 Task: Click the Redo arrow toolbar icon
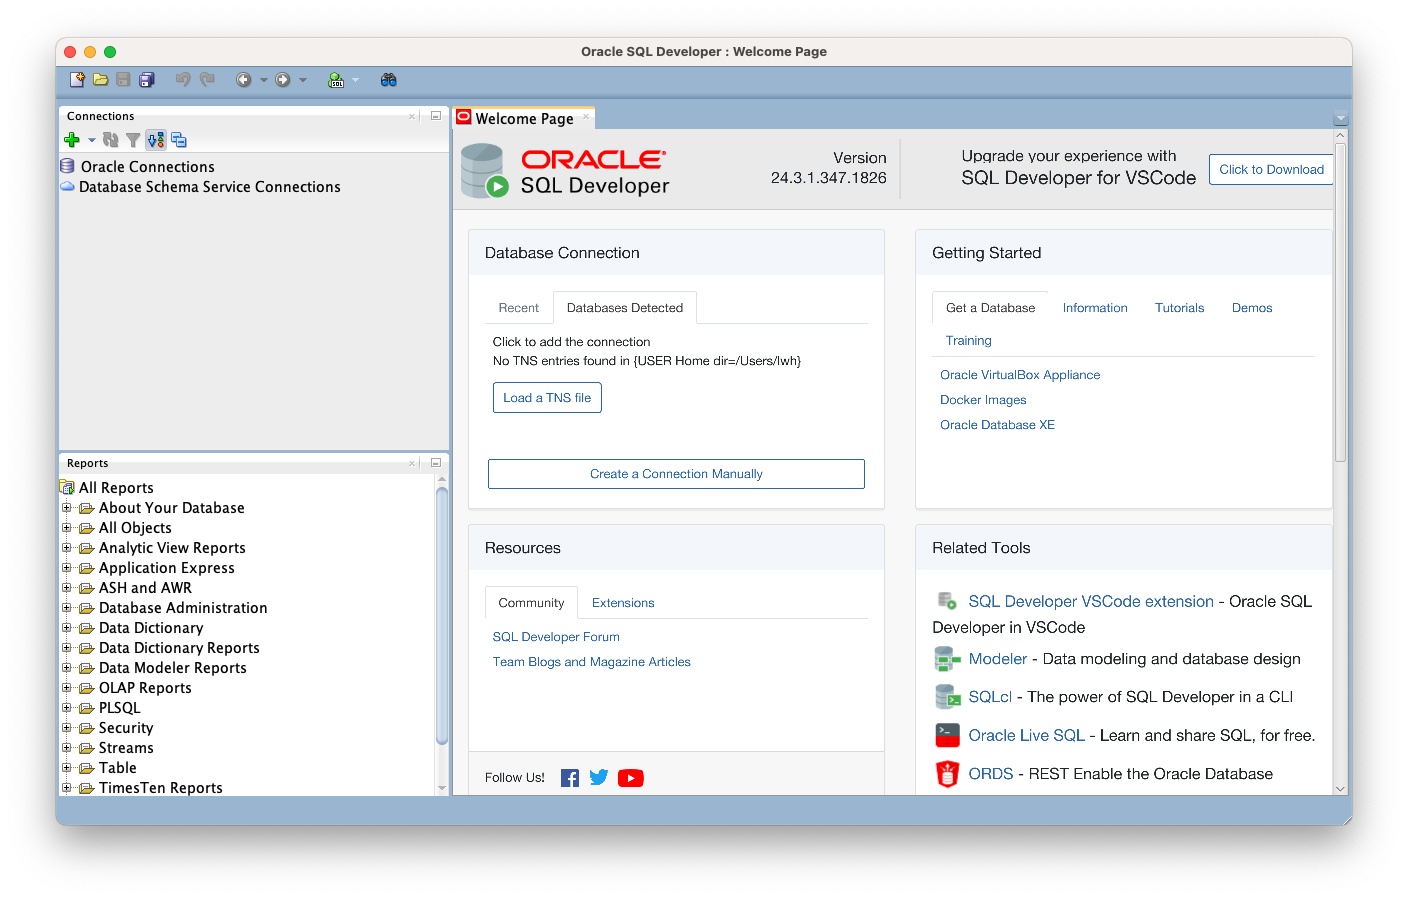pyautogui.click(x=207, y=80)
